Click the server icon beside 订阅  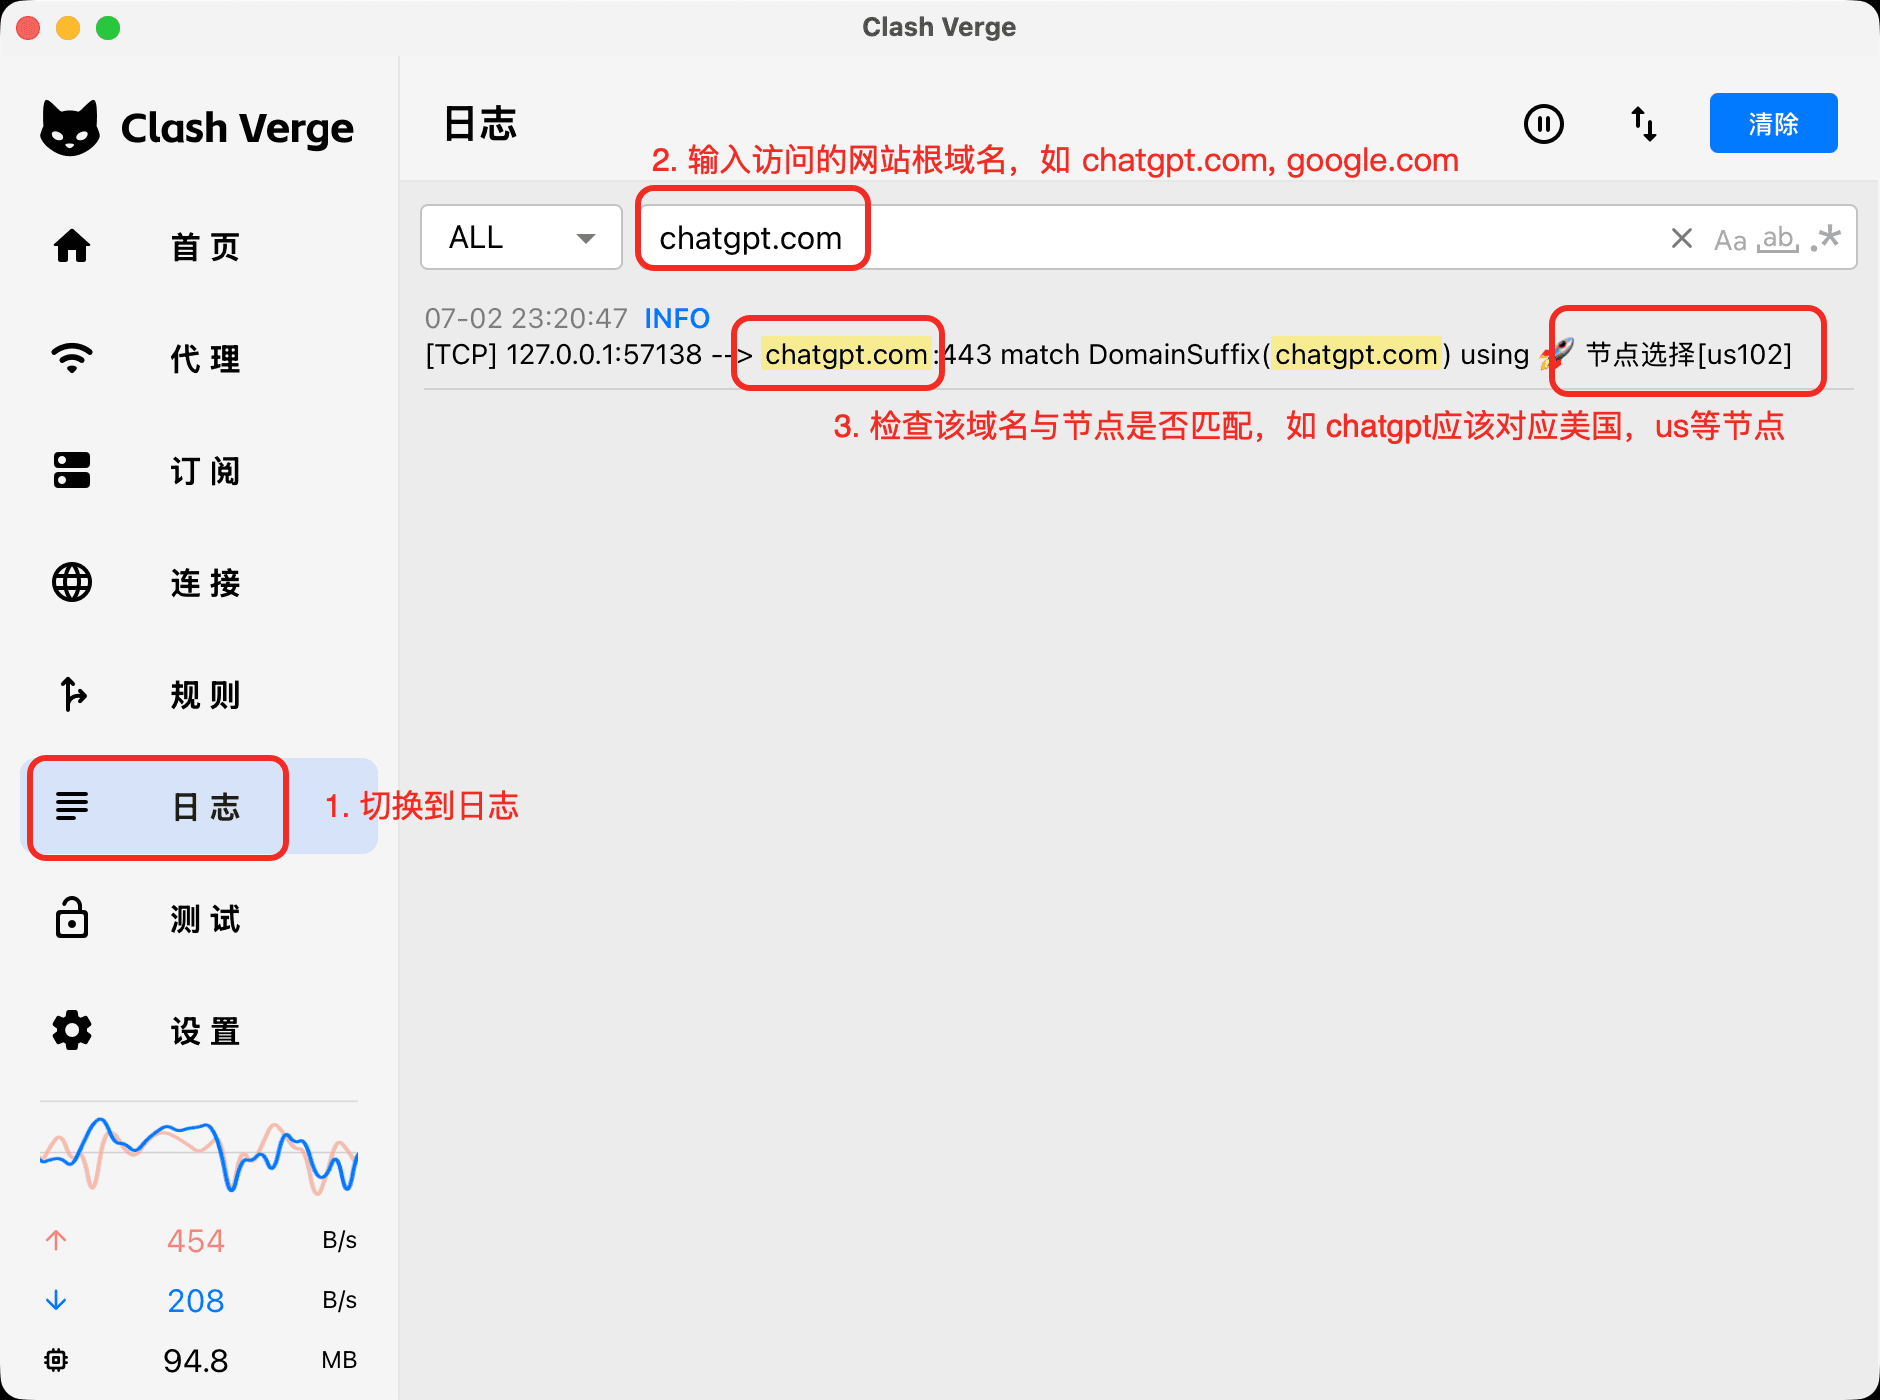tap(72, 470)
